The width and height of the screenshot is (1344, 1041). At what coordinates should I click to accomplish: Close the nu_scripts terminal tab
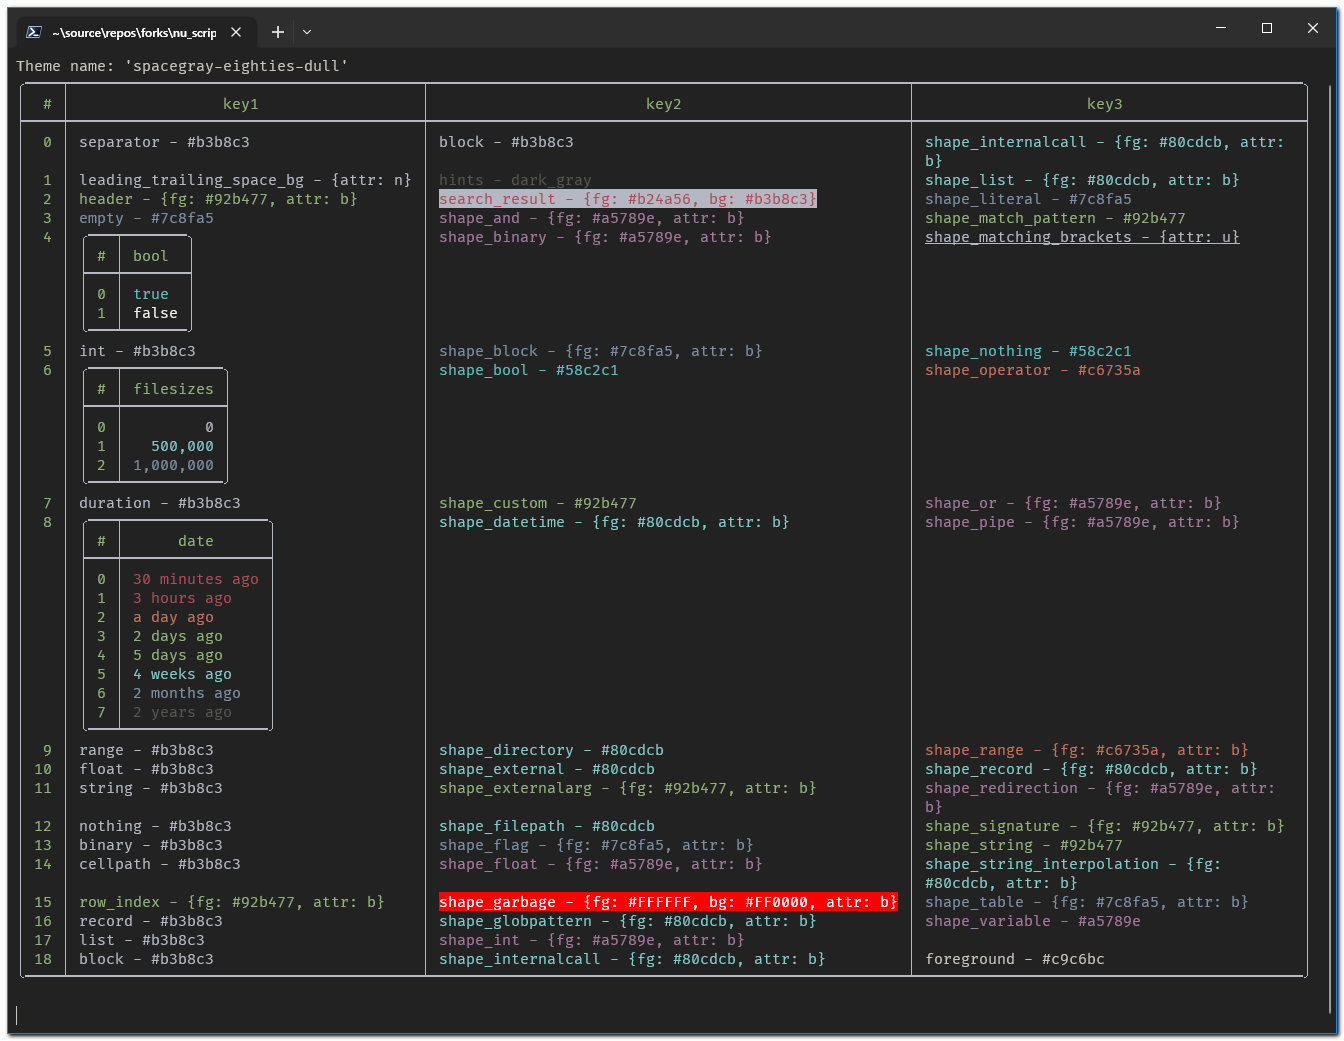[236, 32]
